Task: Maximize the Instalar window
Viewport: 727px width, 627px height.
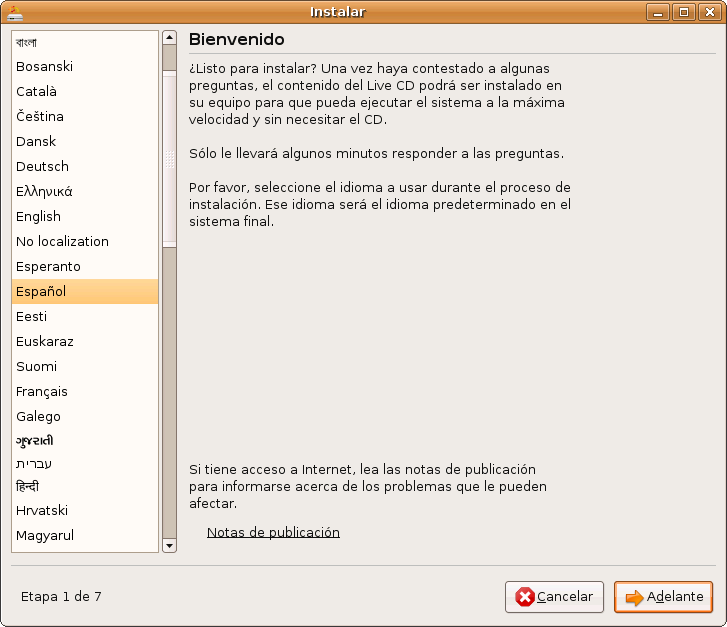Action: 683,13
